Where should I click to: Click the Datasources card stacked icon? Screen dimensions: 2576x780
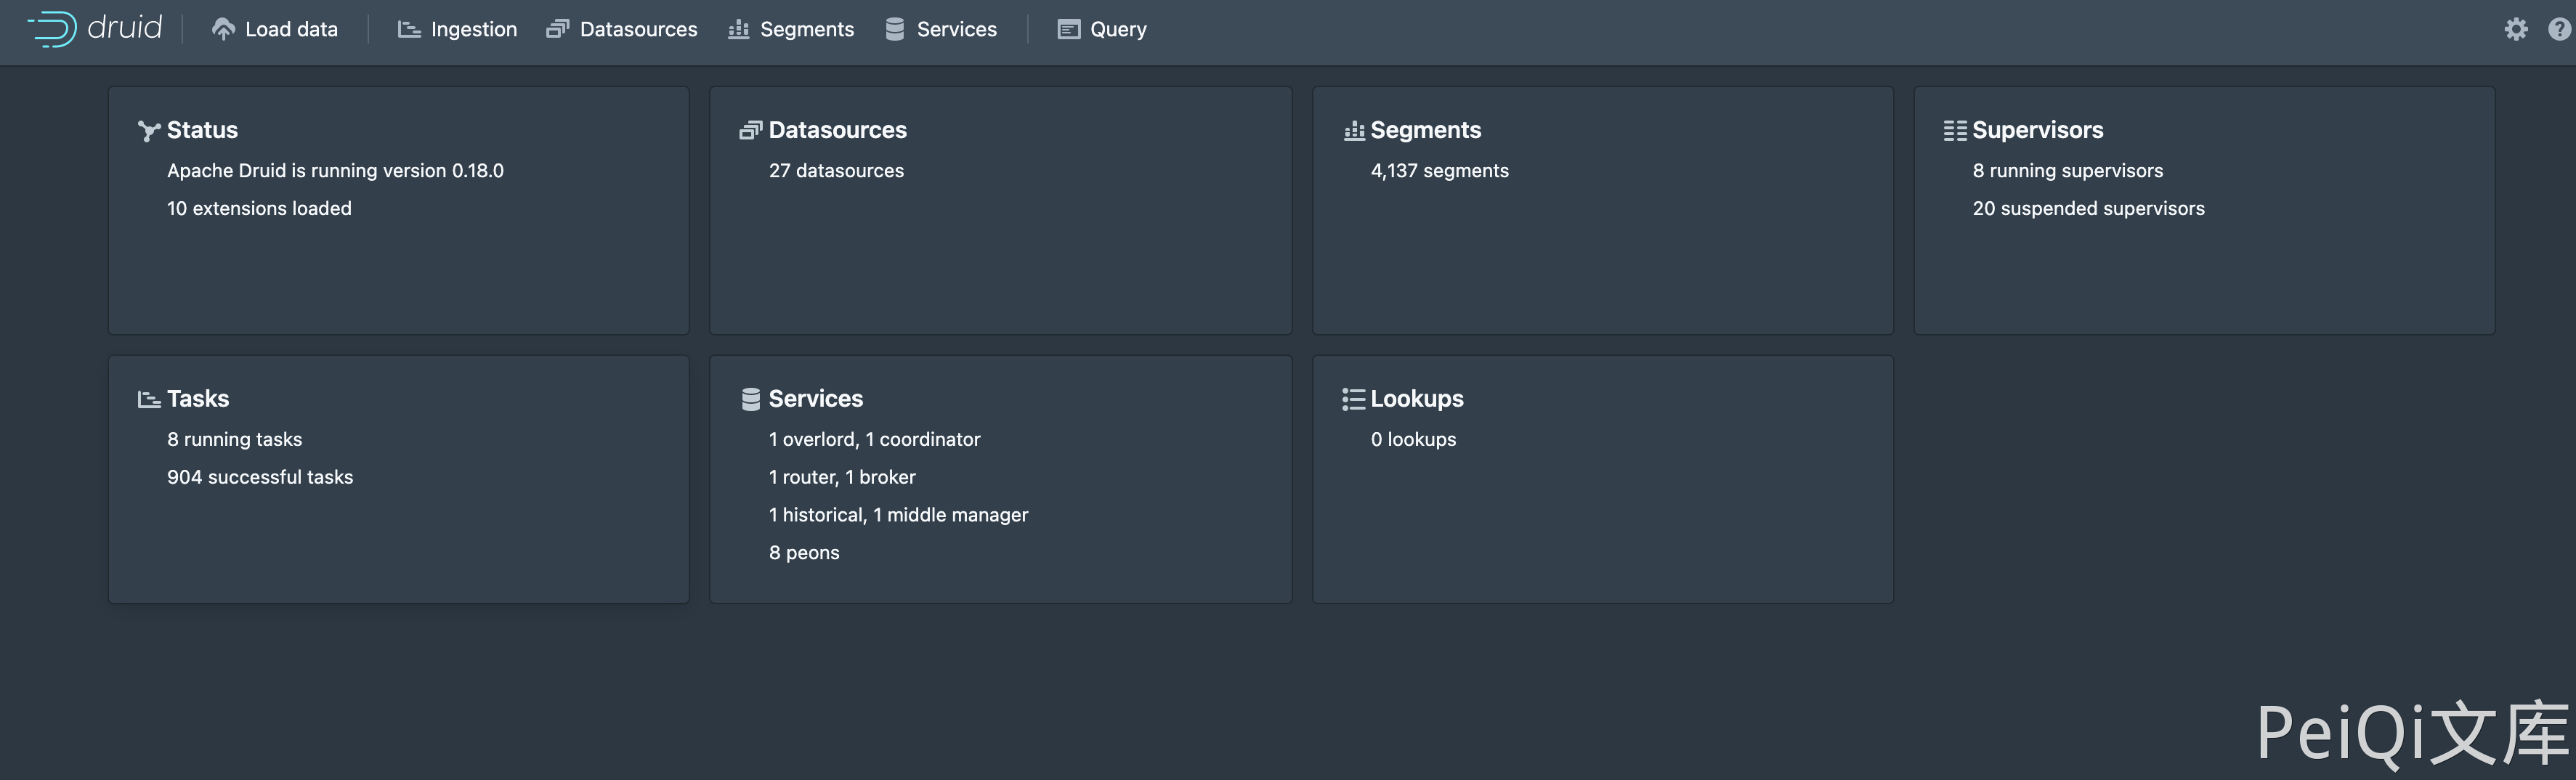tap(750, 131)
